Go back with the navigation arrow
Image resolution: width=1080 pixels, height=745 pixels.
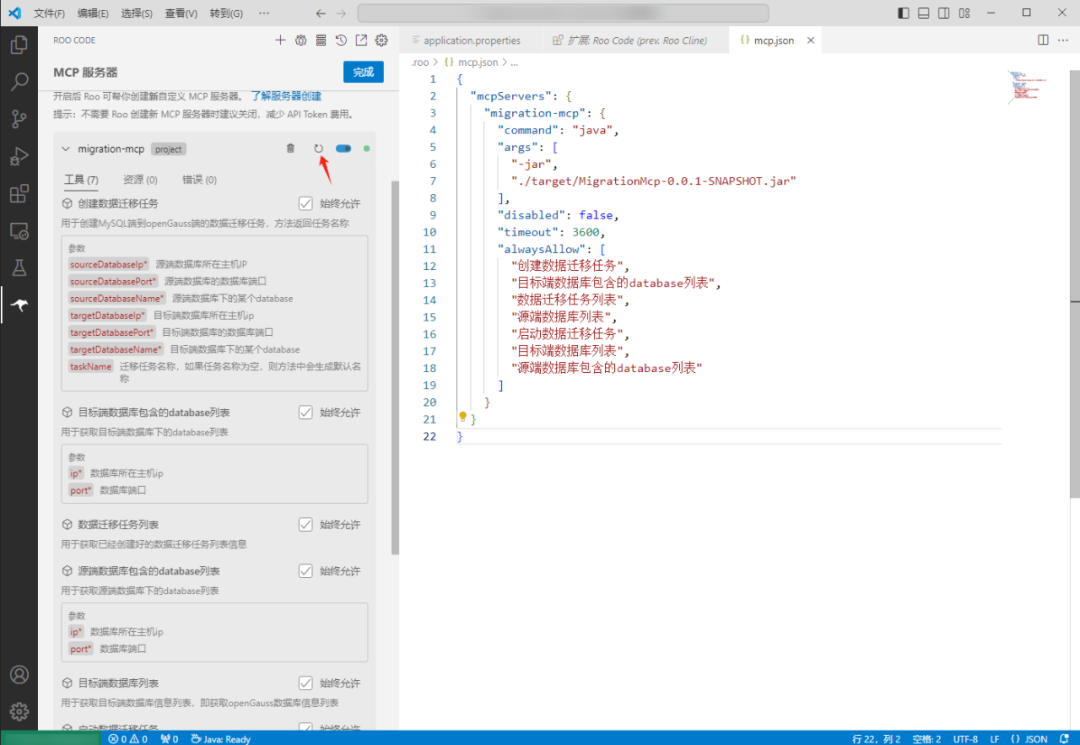click(x=320, y=13)
